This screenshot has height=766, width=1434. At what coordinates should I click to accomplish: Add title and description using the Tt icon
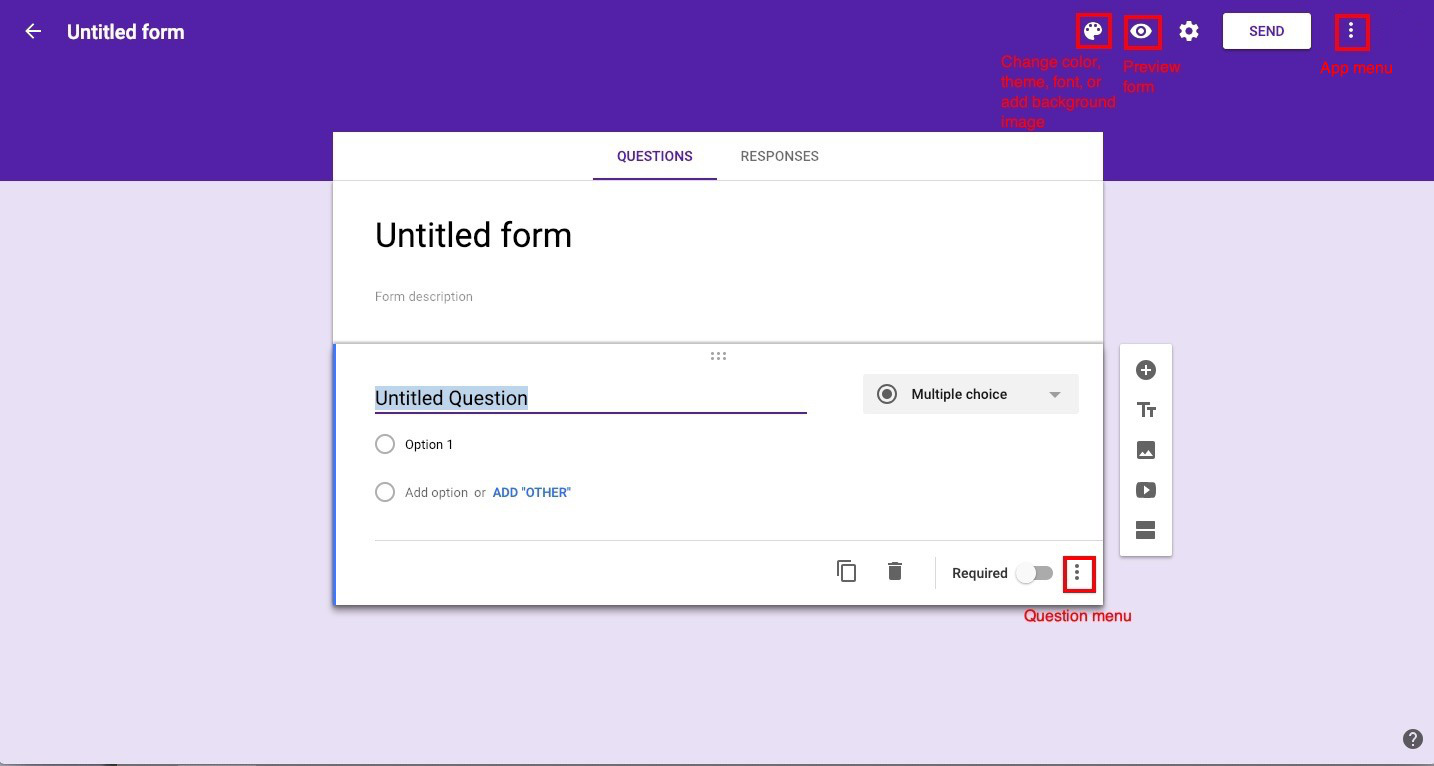1145,410
